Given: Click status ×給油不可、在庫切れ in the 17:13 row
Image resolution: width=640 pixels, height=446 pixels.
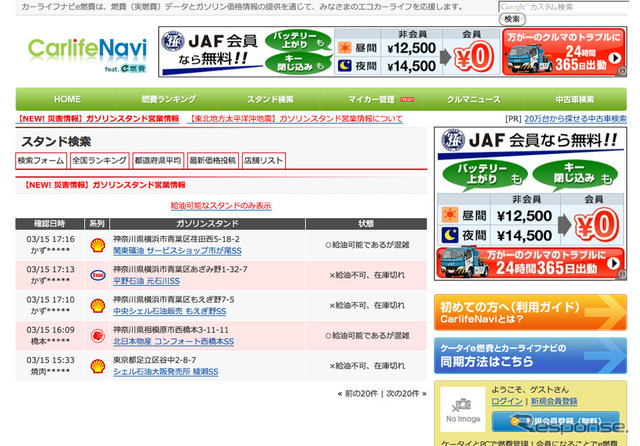Looking at the screenshot, I should tap(367, 275).
